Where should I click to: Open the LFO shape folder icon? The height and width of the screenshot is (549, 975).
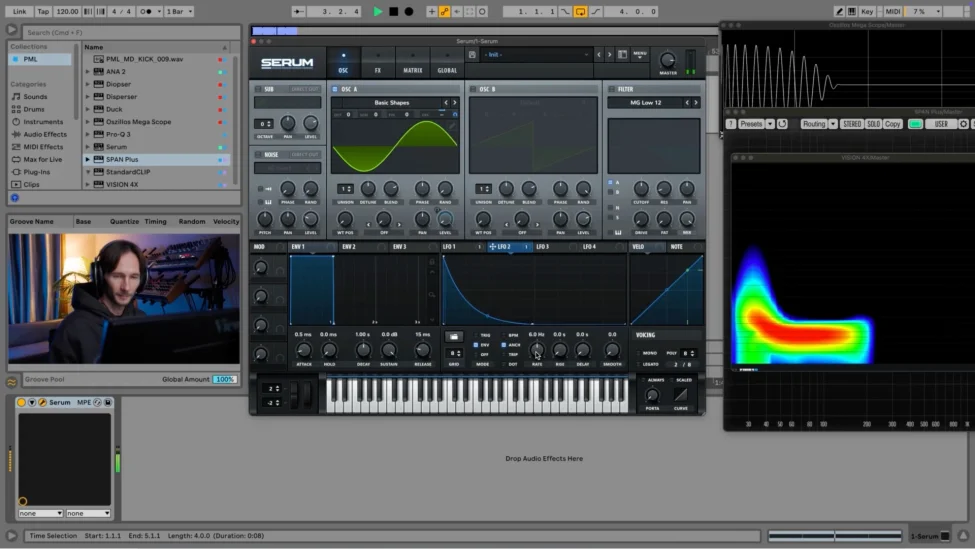coord(454,336)
